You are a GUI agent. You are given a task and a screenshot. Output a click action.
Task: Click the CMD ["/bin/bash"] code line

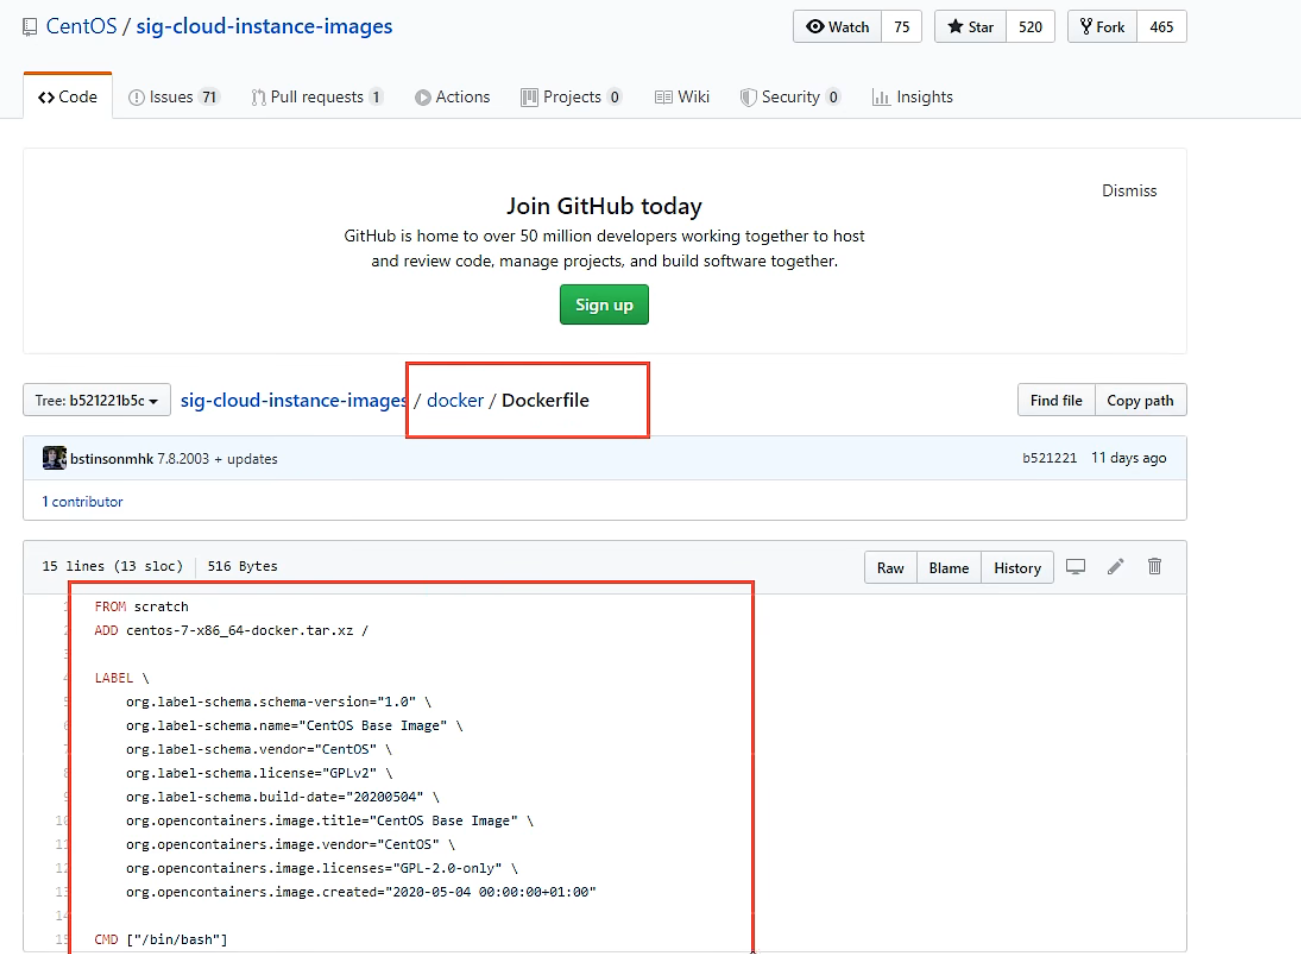(x=161, y=940)
